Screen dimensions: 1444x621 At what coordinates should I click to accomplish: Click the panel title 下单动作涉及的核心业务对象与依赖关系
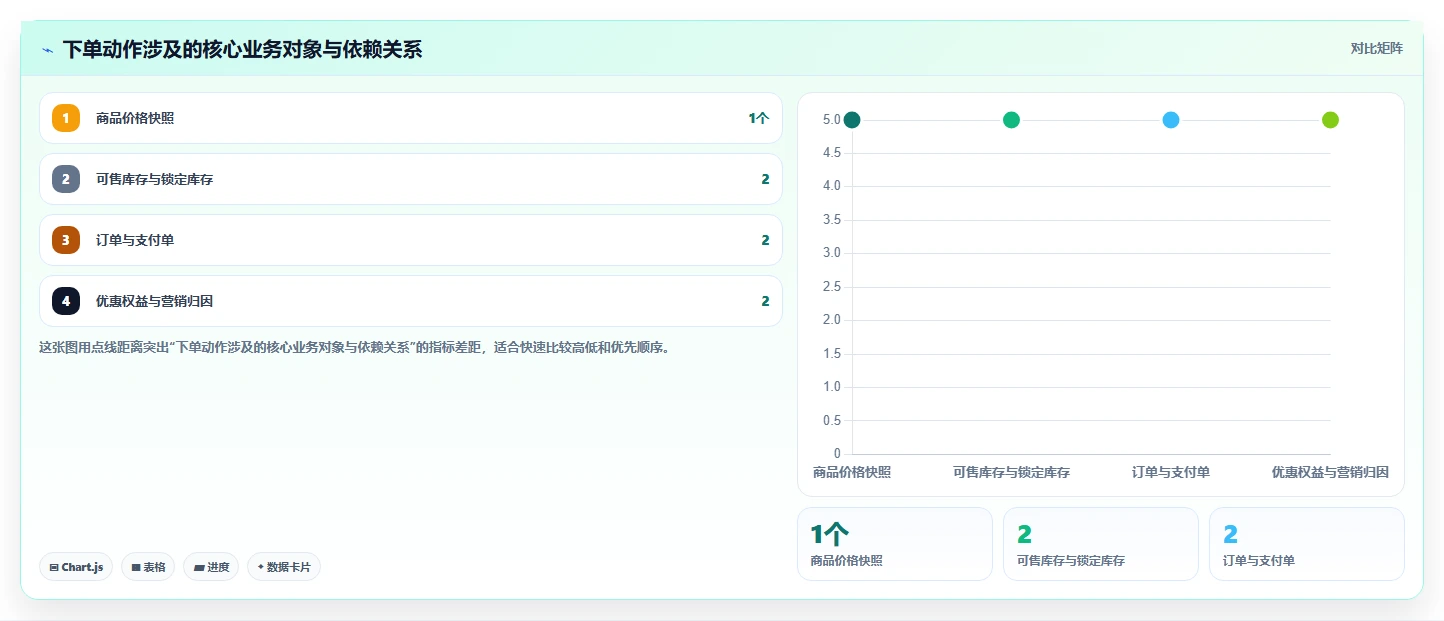(x=242, y=49)
